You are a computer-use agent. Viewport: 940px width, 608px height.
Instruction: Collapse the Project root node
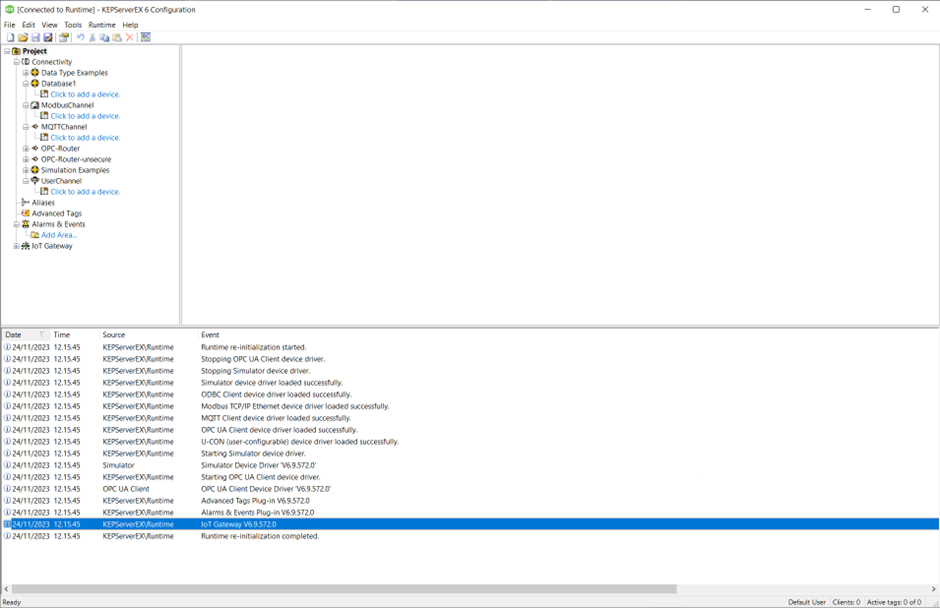7,51
